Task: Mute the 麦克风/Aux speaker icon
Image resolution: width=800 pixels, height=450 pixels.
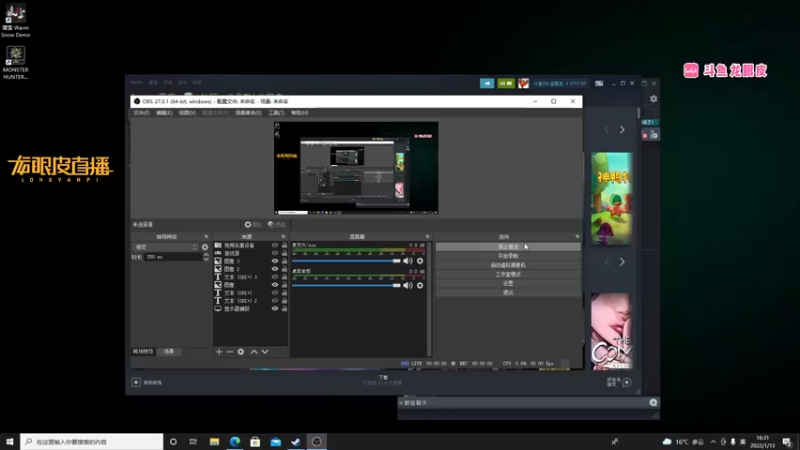Action: point(408,261)
